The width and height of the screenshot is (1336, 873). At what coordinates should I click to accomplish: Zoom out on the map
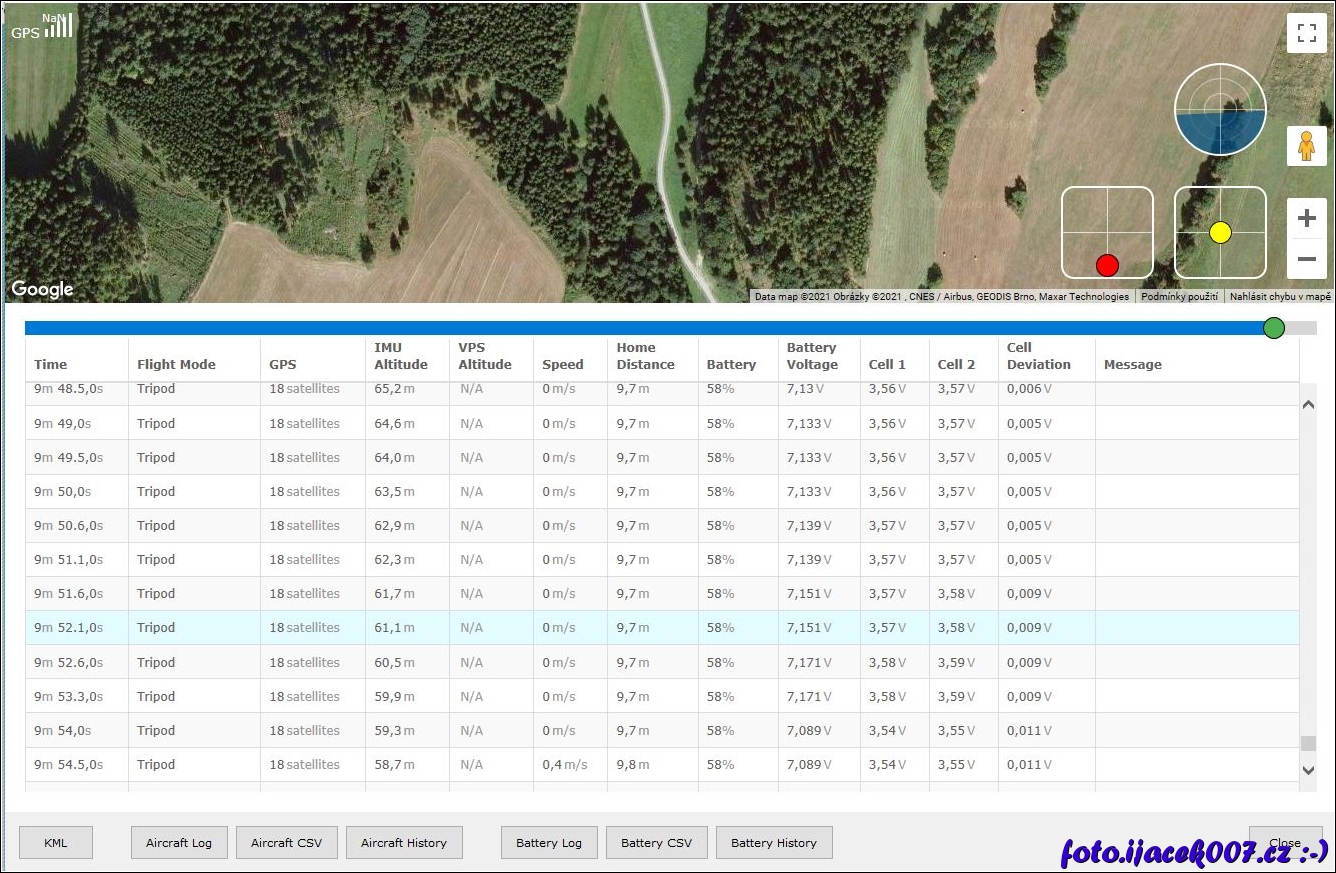[x=1306, y=259]
